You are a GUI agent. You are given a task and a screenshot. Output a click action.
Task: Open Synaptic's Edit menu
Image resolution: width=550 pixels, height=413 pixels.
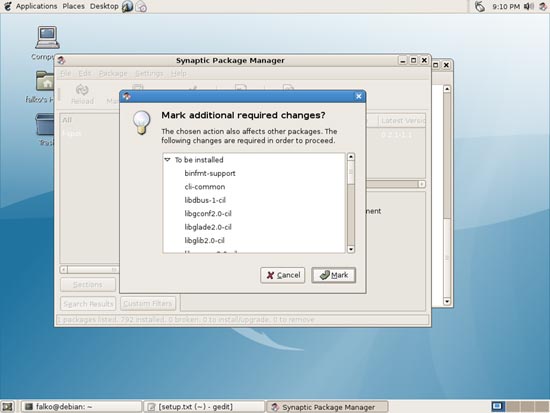[85, 73]
